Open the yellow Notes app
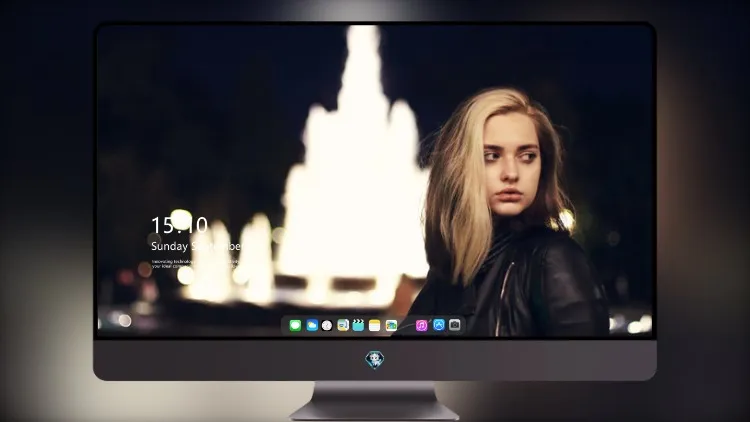Image resolution: width=750 pixels, height=422 pixels. pyautogui.click(x=375, y=325)
